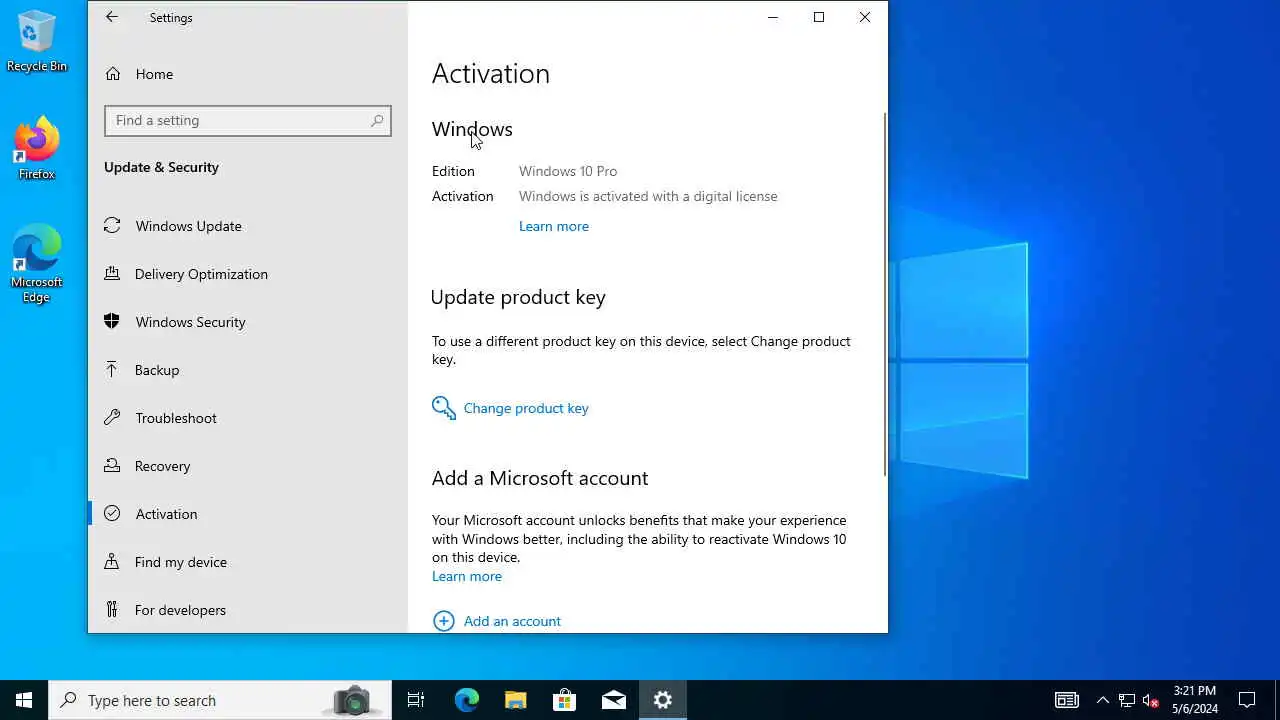The image size is (1280, 720).
Task: Open For developers settings
Action: [248, 610]
